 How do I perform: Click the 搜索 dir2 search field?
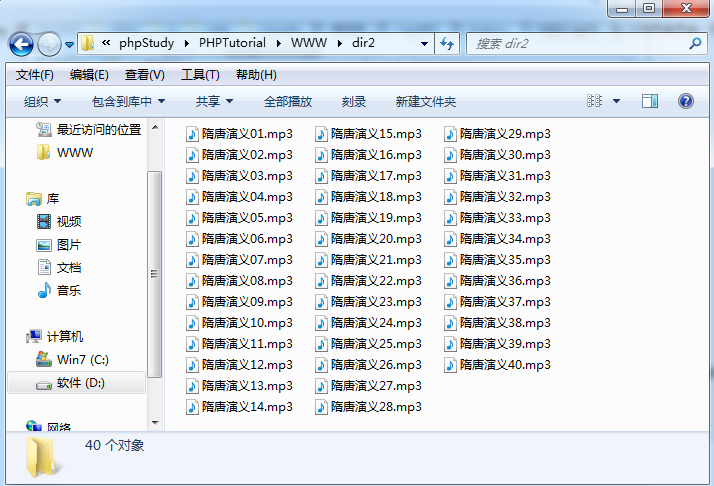click(575, 44)
